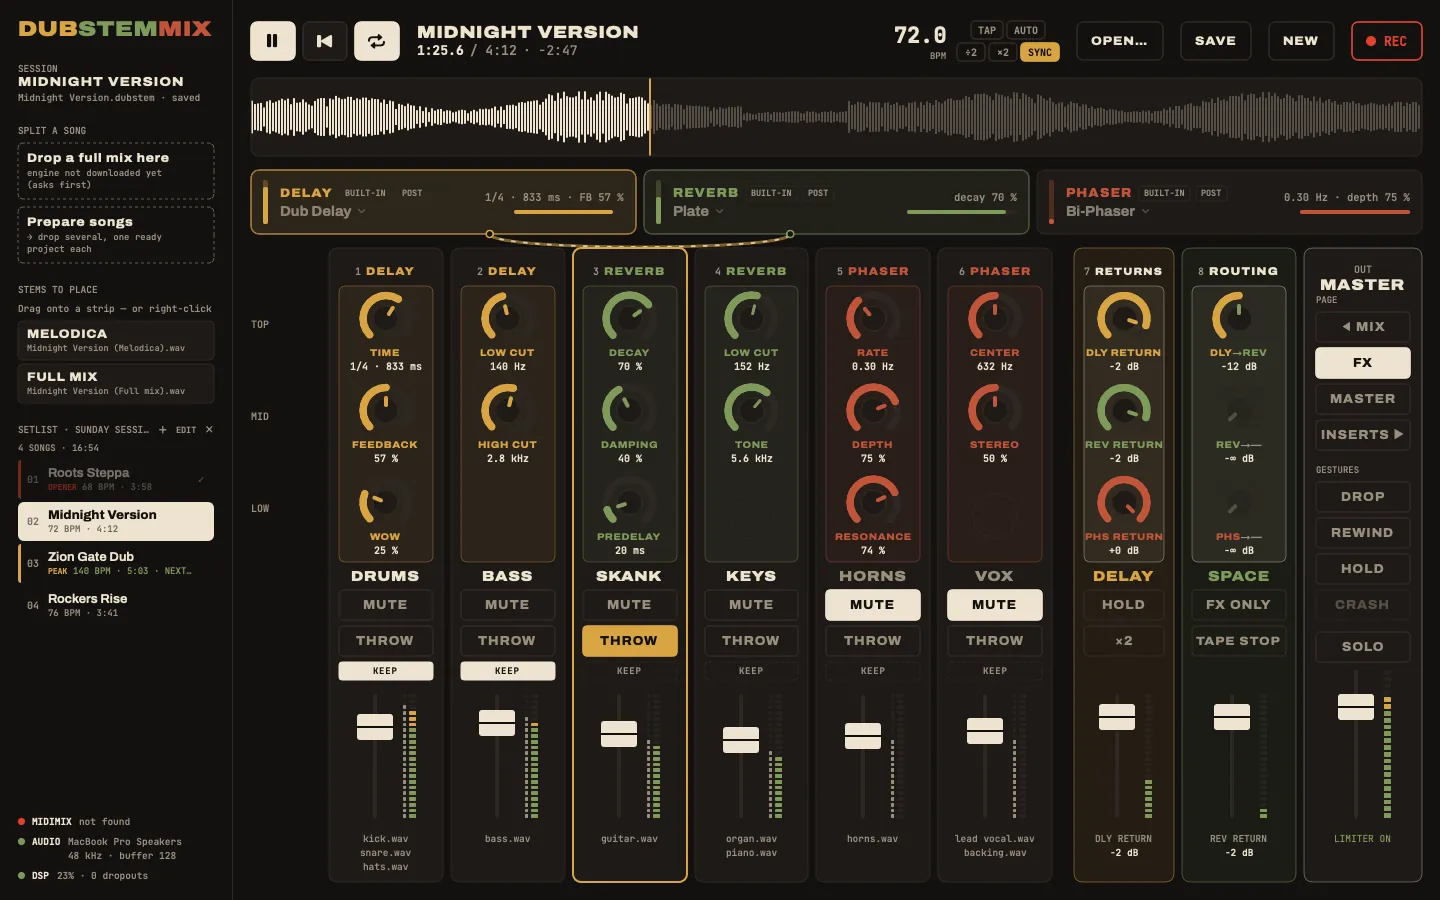Click the DECAY knob on Skank strip
1440x900 pixels.
click(x=629, y=317)
